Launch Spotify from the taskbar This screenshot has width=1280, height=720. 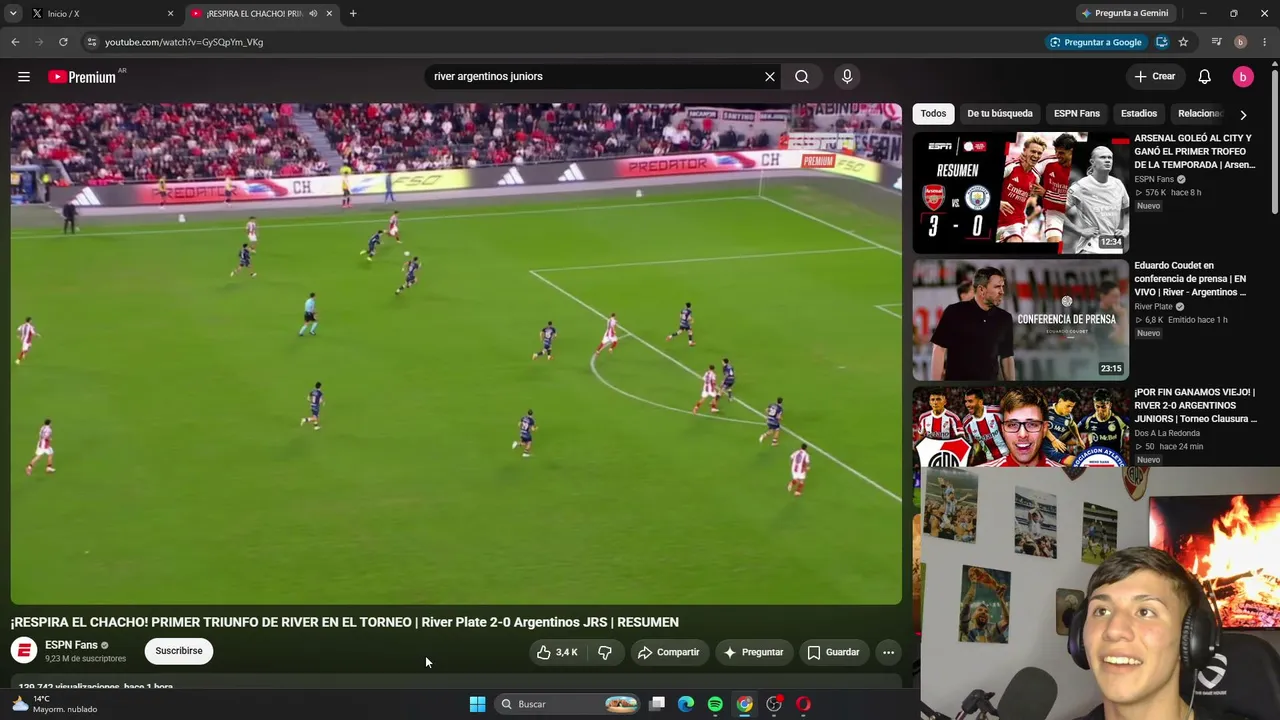pyautogui.click(x=715, y=704)
